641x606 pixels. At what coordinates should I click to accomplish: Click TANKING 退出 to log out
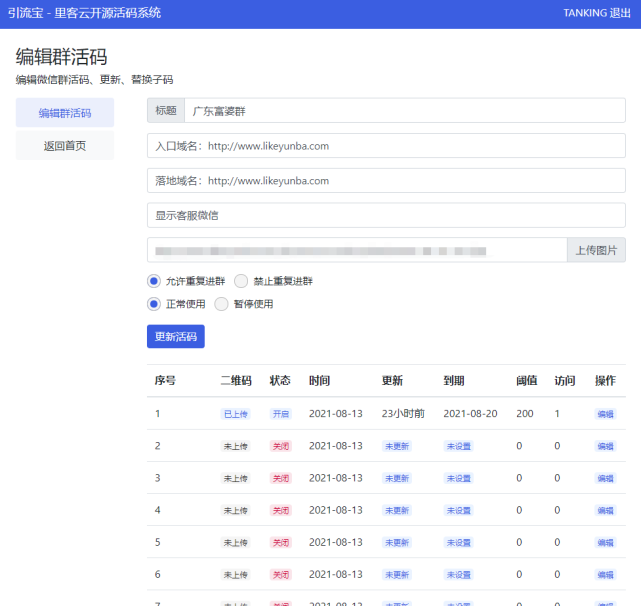(596, 13)
